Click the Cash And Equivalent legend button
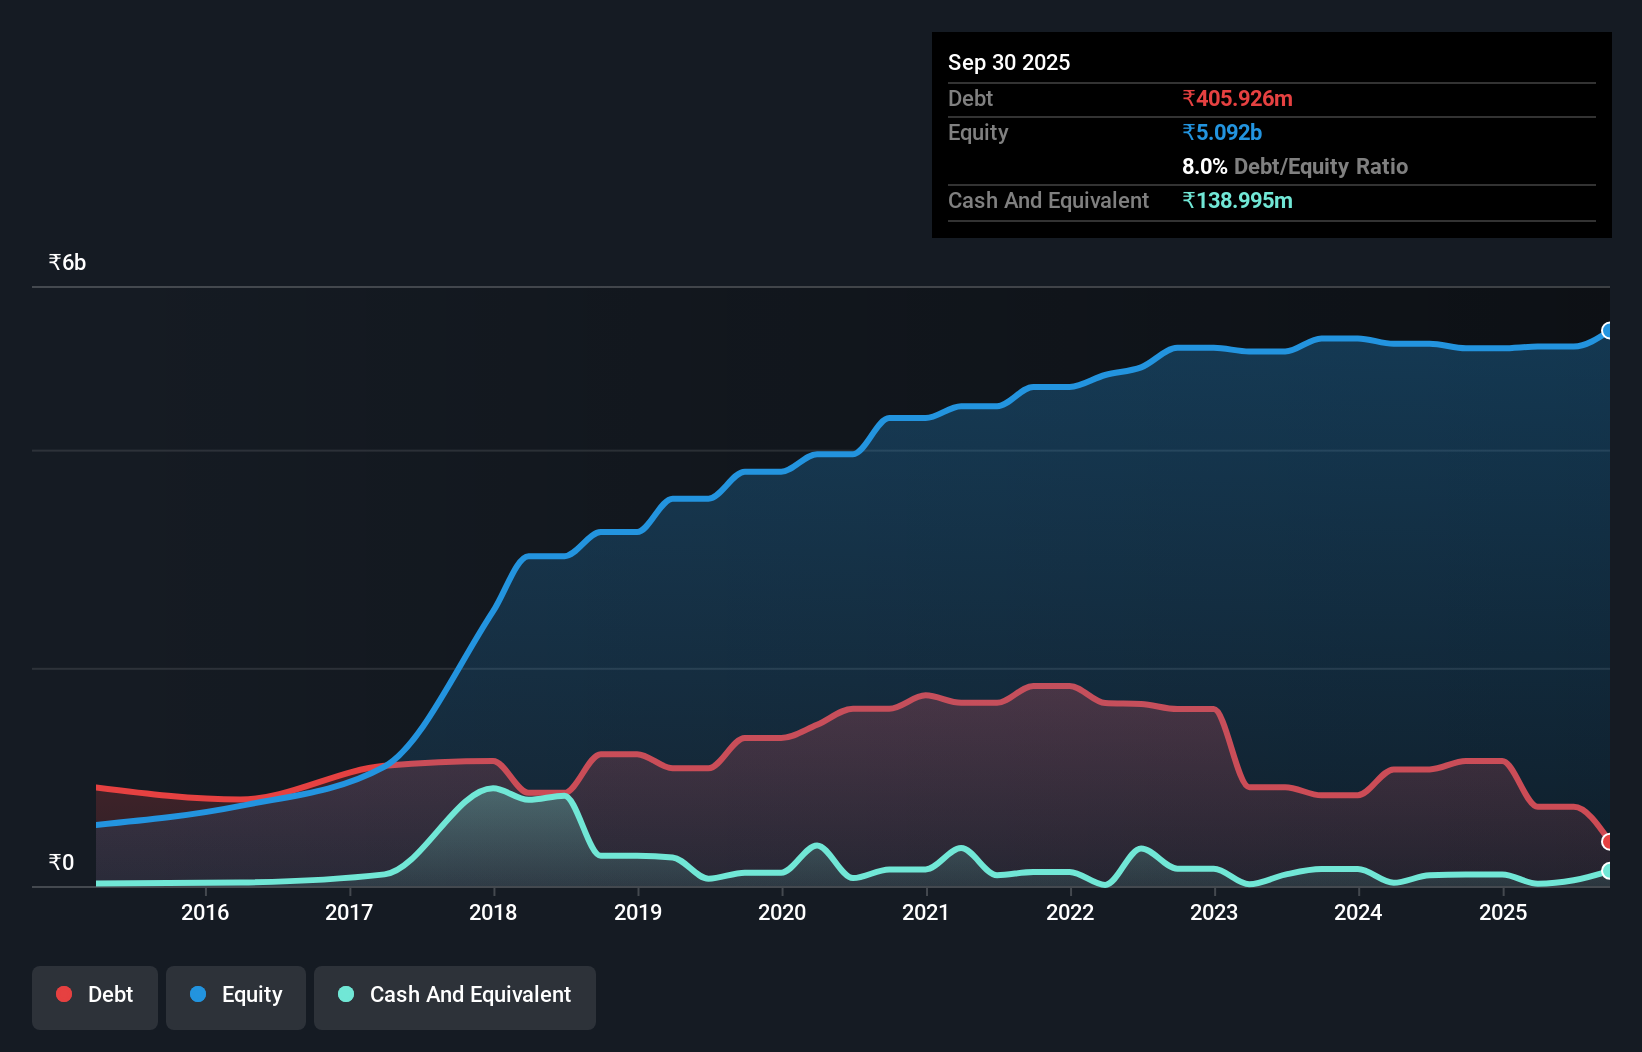 pyautogui.click(x=455, y=996)
